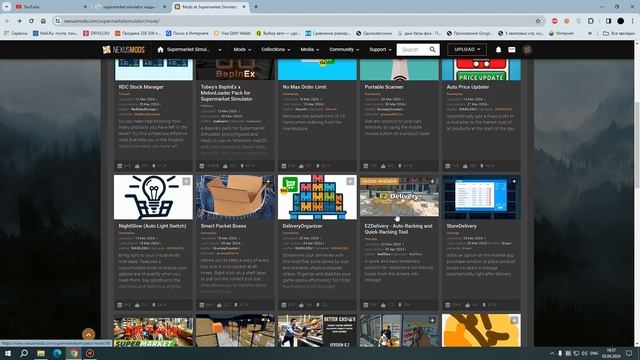Focus the Nexus Mods search field

tap(414, 49)
